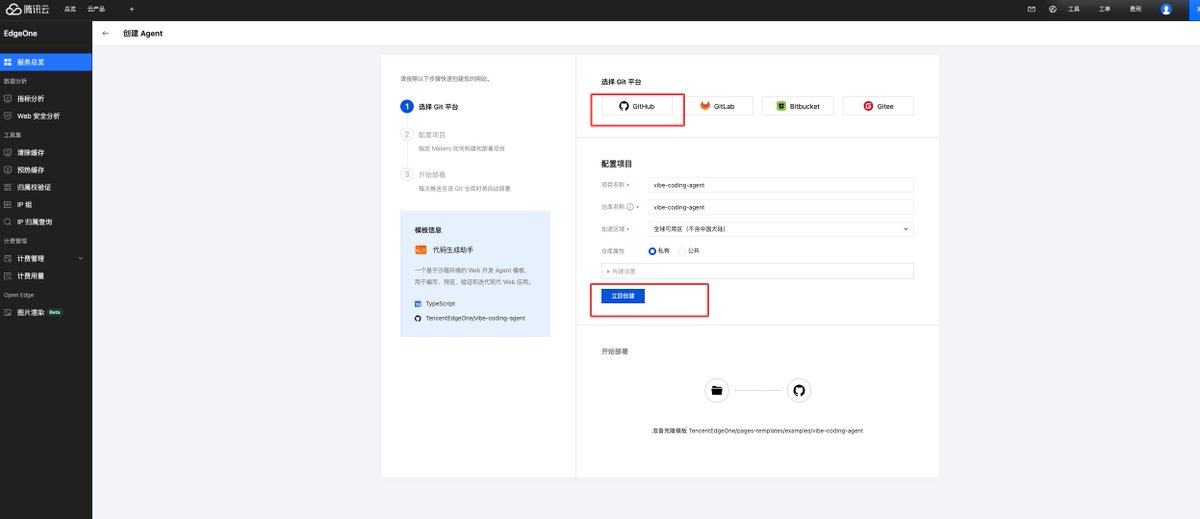Open the 加速区域 dropdown
Image resolution: width=1200 pixels, height=519 pixels.
tap(780, 229)
